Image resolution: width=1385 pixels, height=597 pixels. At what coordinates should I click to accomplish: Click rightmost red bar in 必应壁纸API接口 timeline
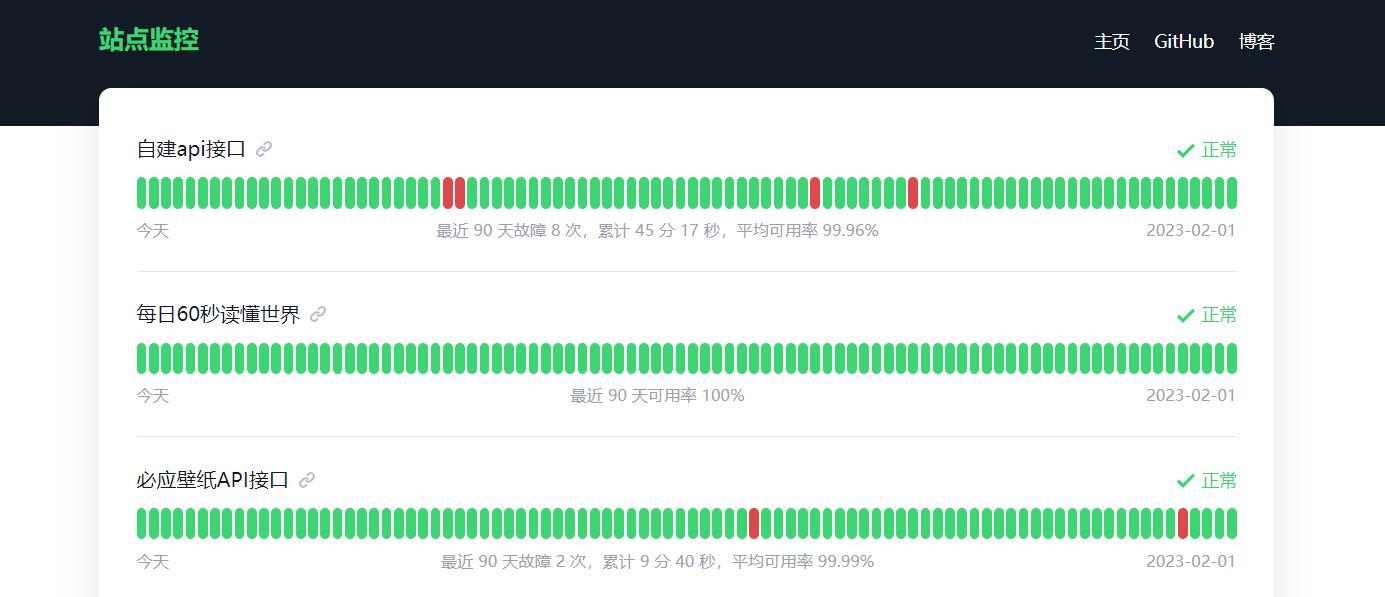click(x=1183, y=523)
